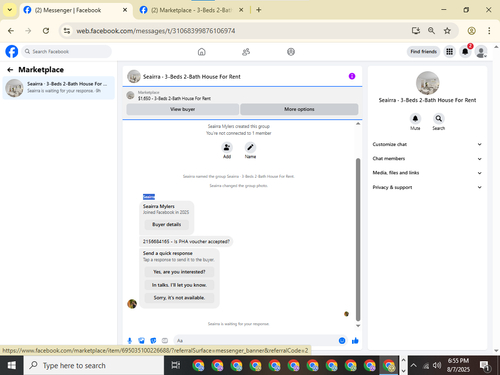Click the highlighted Seairra sender name
500x375 pixels.
point(149,197)
